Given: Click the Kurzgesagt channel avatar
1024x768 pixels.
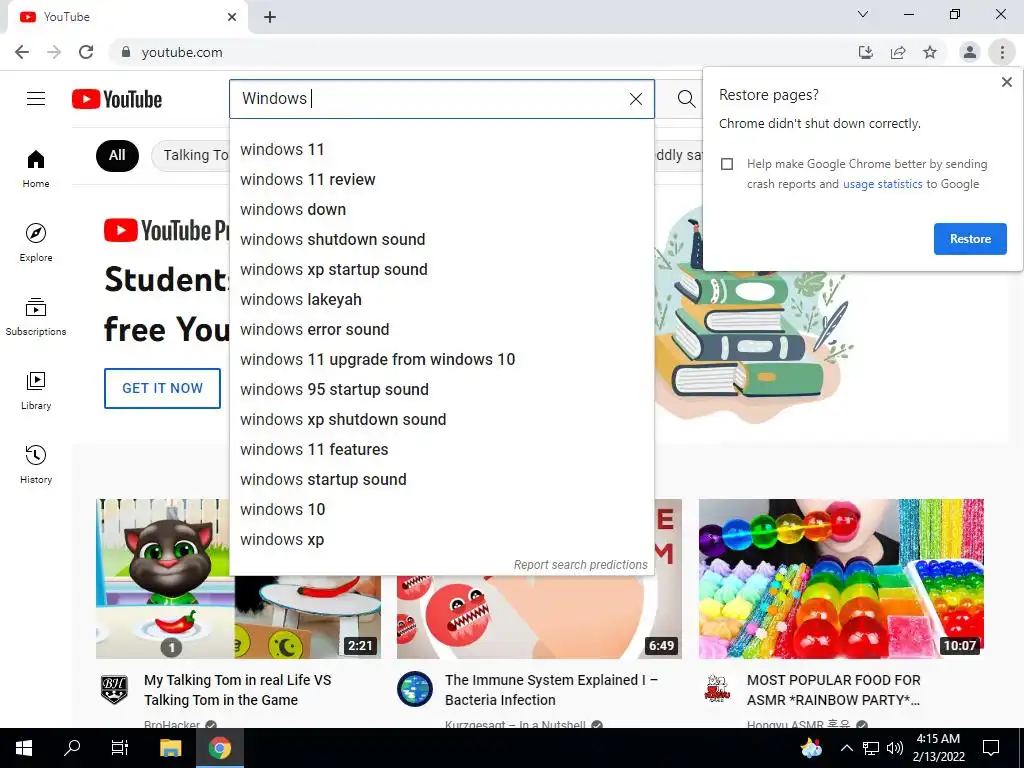Looking at the screenshot, I should pyautogui.click(x=415, y=689).
